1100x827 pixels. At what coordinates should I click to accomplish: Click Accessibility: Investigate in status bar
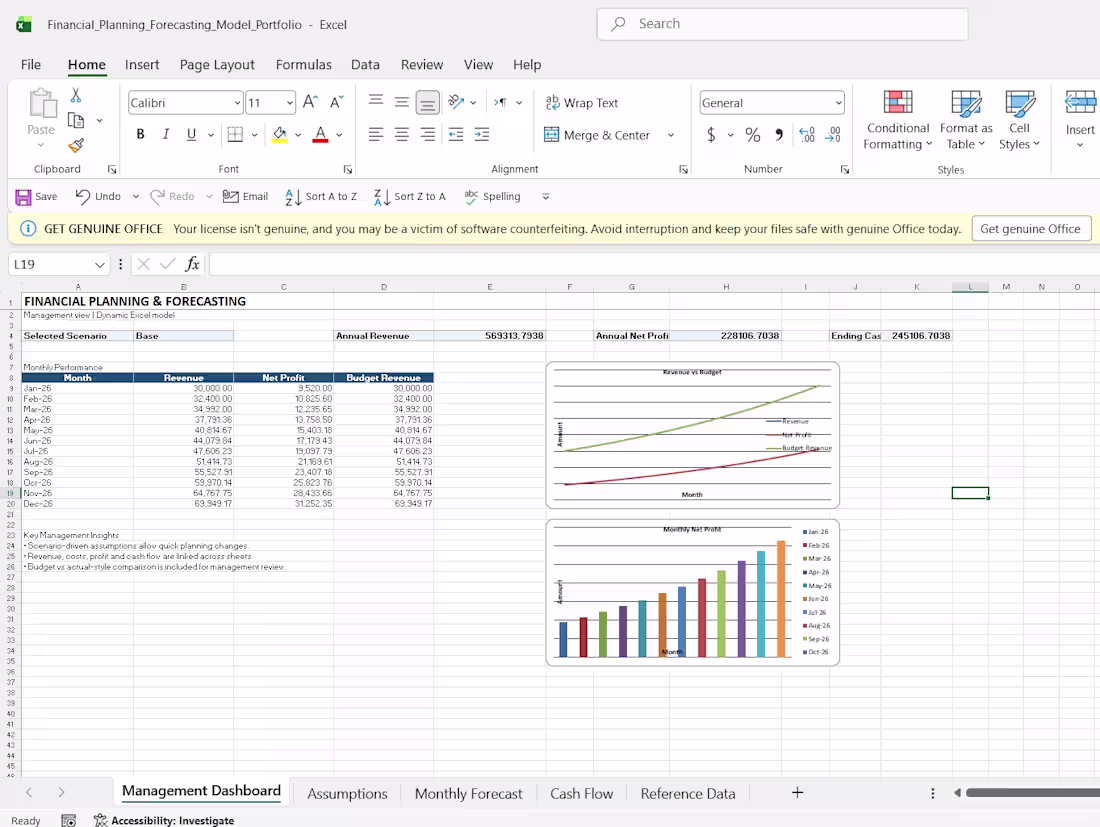pos(164,820)
